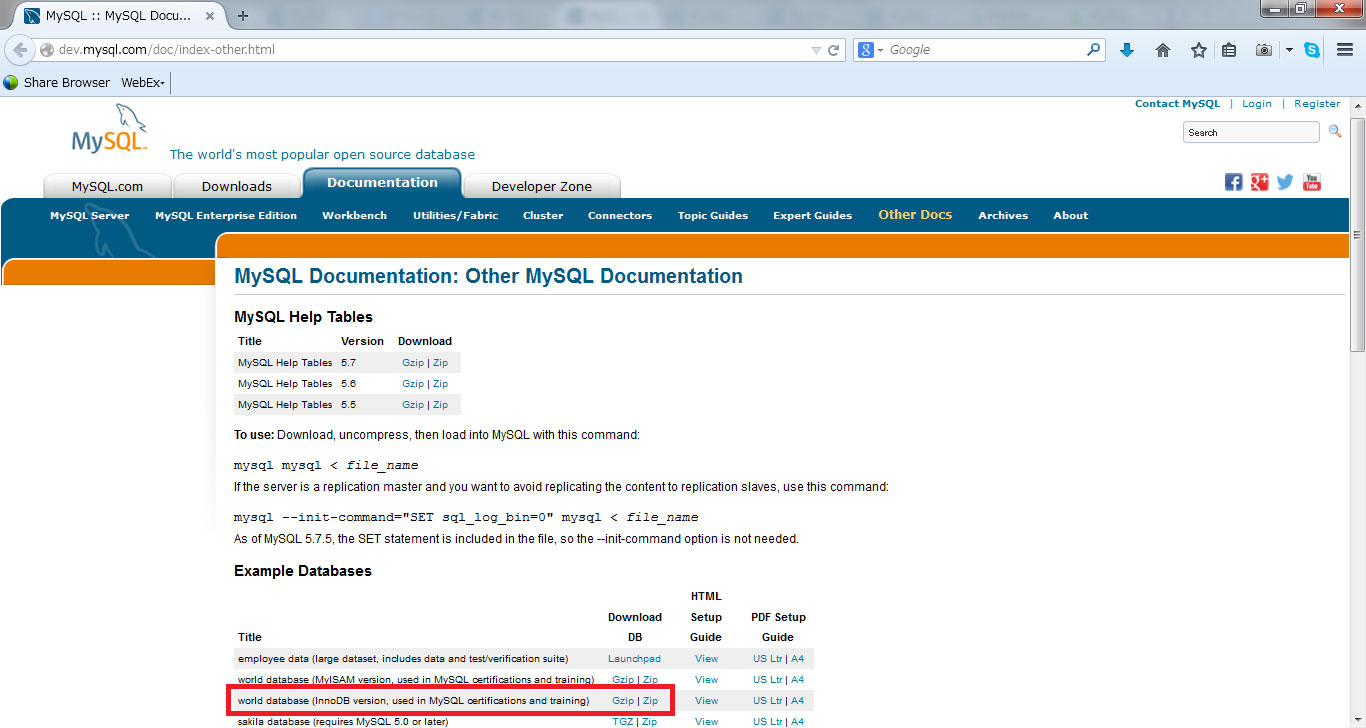The width and height of the screenshot is (1366, 728).
Task: Click the Share Browser globe icon
Action: click(x=11, y=82)
